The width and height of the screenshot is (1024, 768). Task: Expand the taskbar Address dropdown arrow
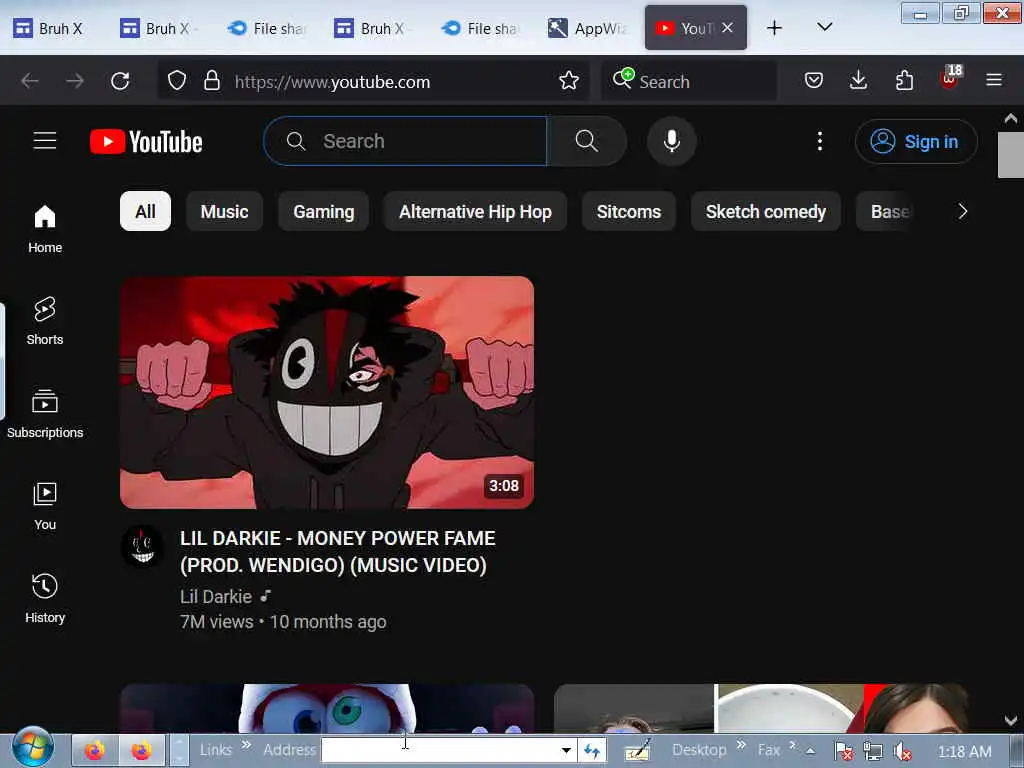566,750
